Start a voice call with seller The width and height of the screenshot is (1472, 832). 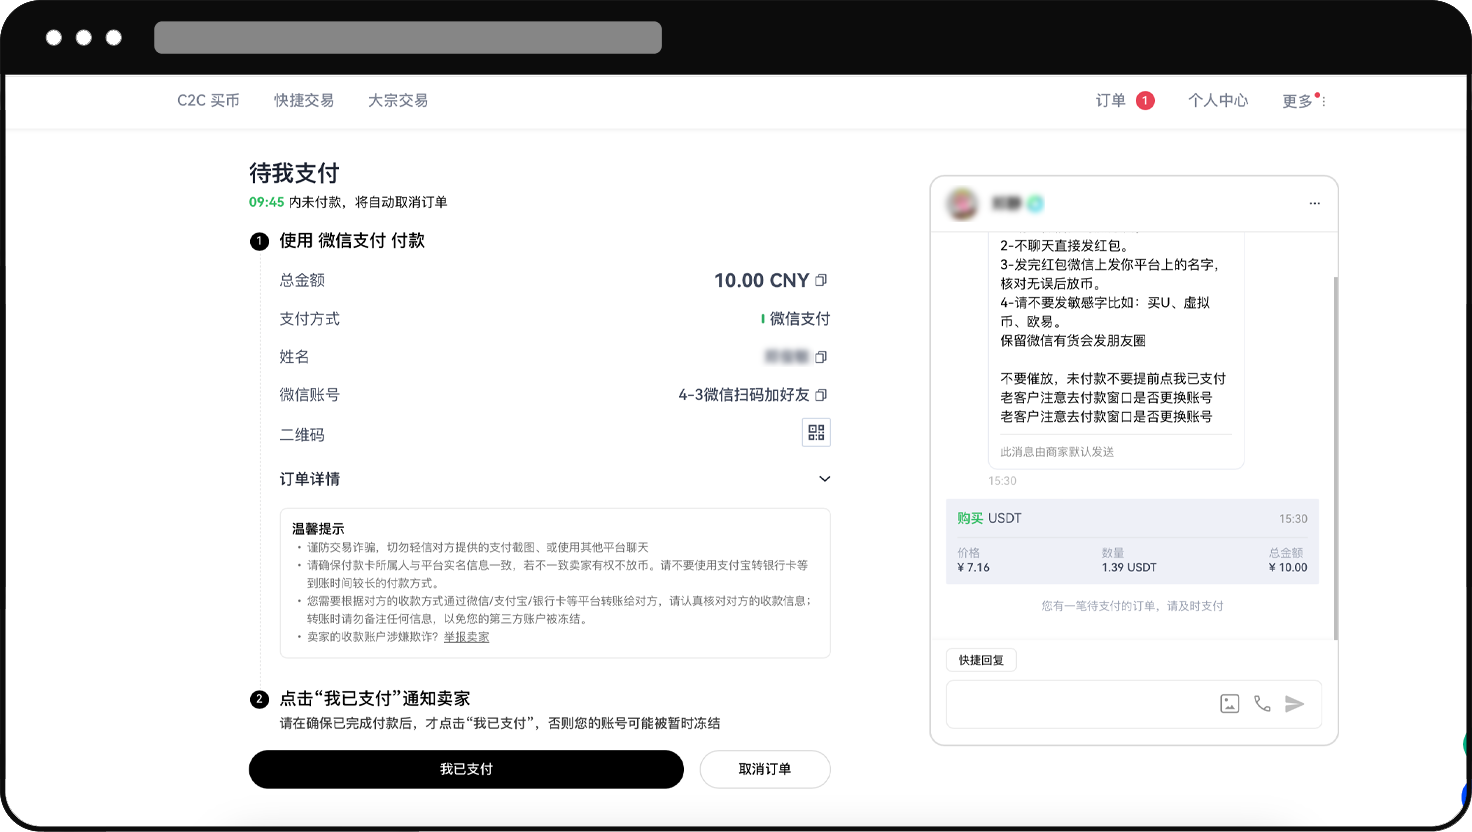tap(1262, 704)
